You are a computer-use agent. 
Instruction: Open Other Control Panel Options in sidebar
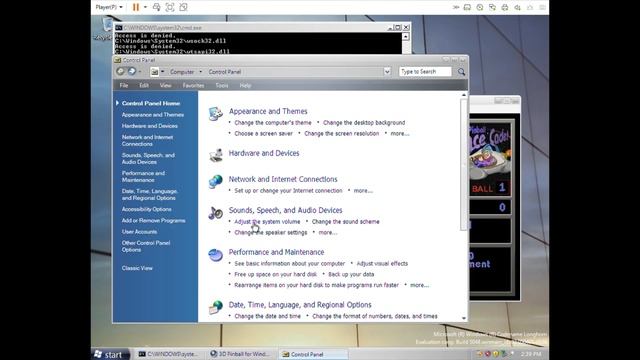[x=146, y=246]
